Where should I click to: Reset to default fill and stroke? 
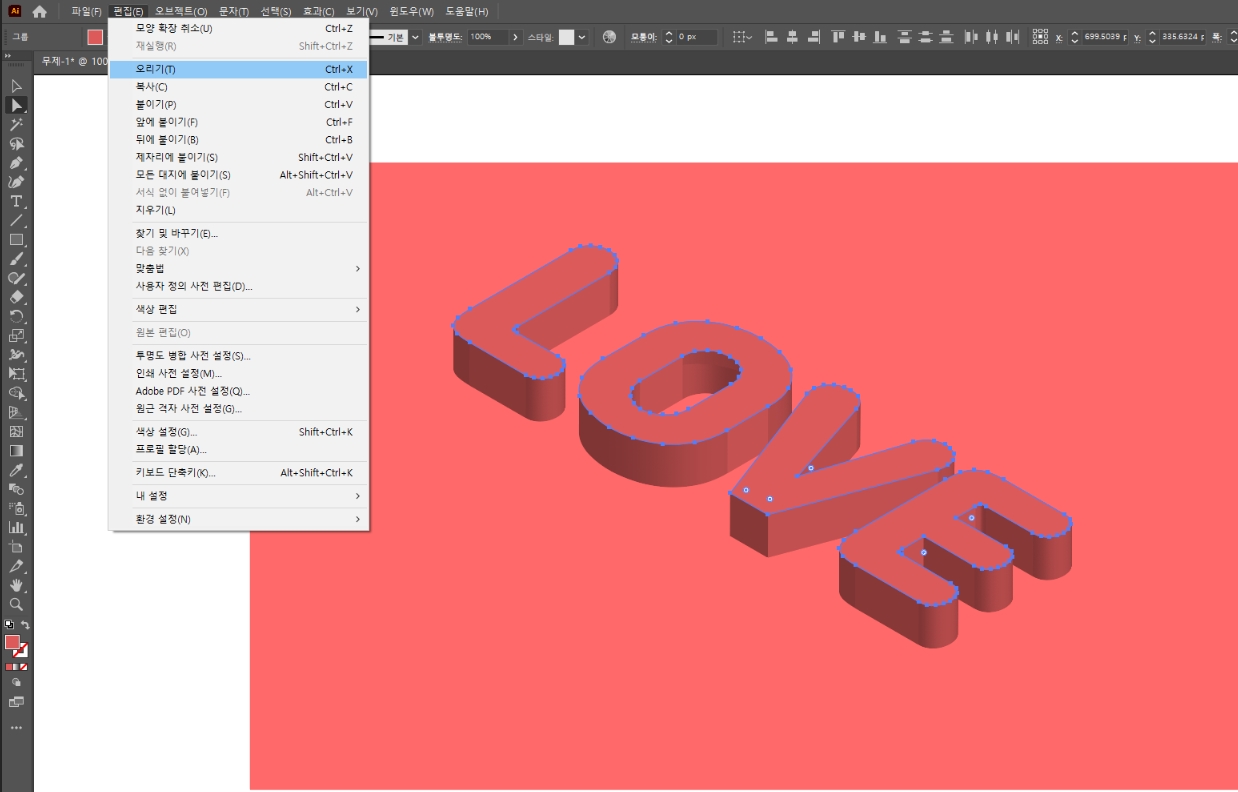(9, 625)
